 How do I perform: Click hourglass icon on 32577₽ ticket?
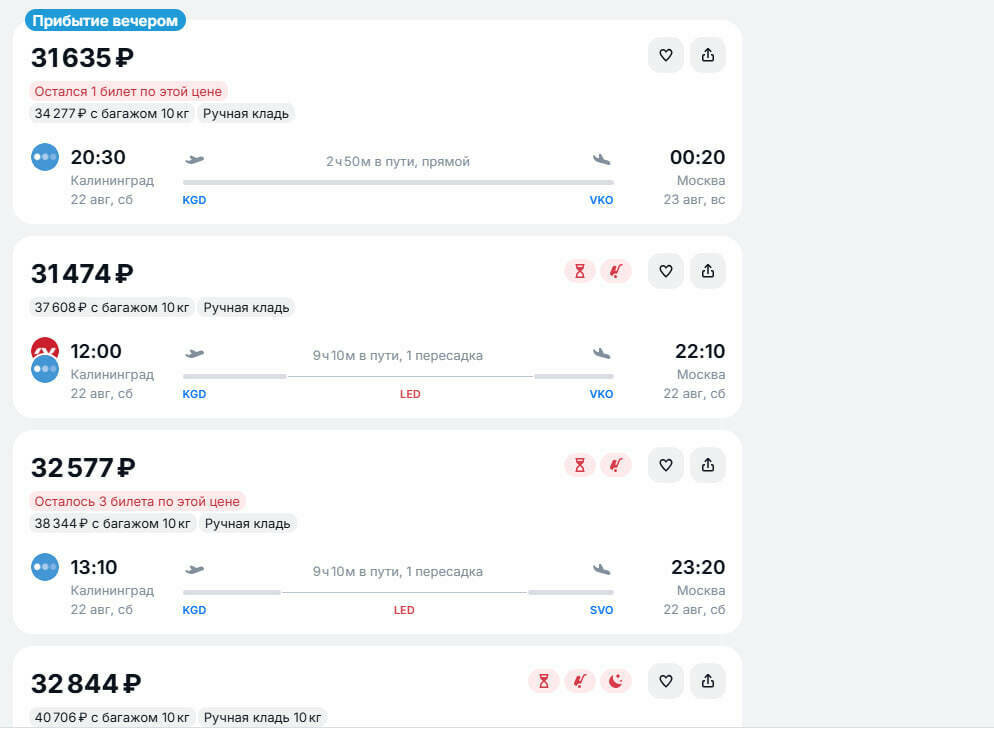(x=579, y=465)
